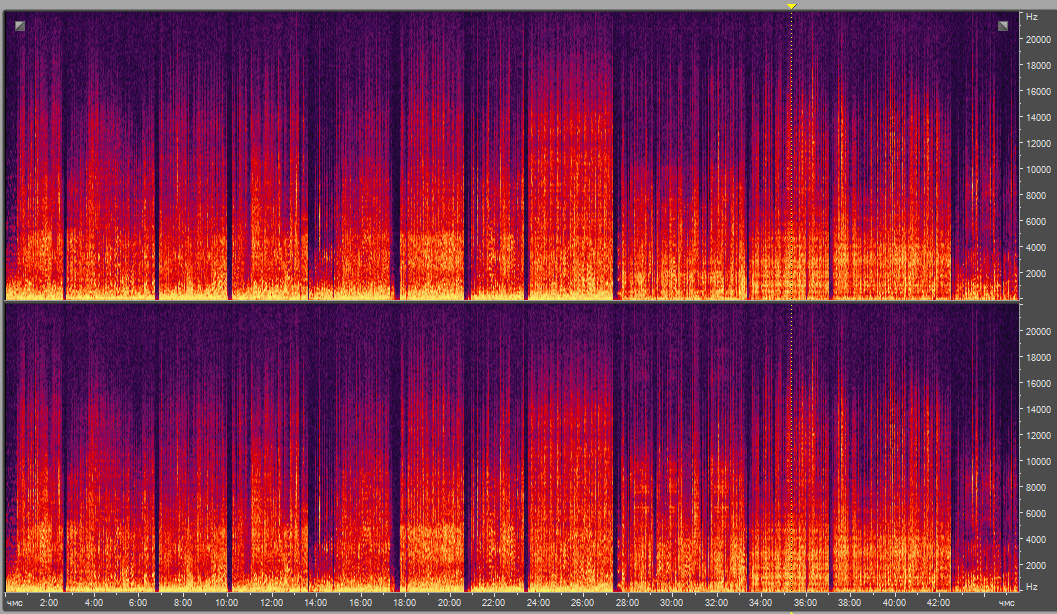
Task: Click the 42:00 mark on the time ruler
Action: point(938,604)
